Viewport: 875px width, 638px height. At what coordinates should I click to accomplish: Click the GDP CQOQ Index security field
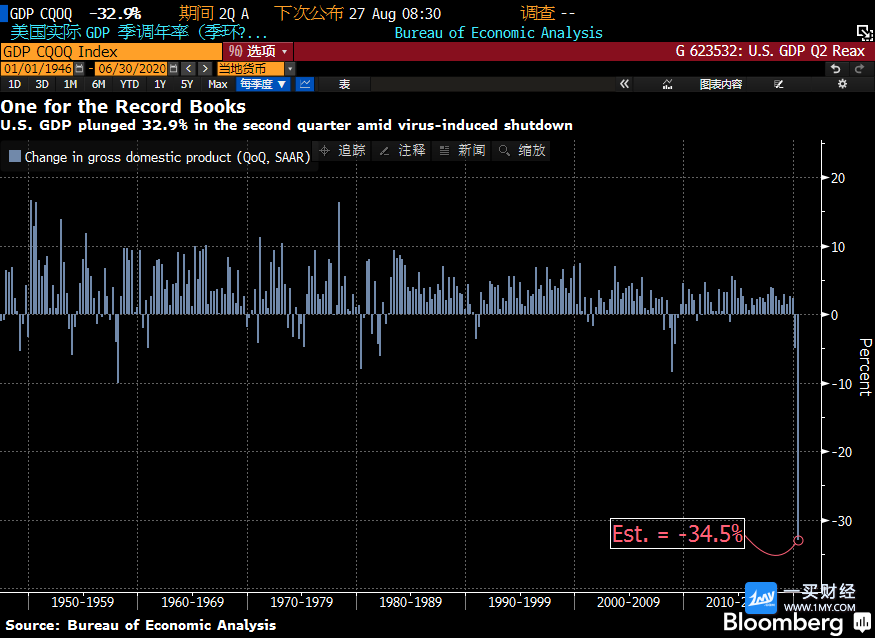(x=111, y=51)
